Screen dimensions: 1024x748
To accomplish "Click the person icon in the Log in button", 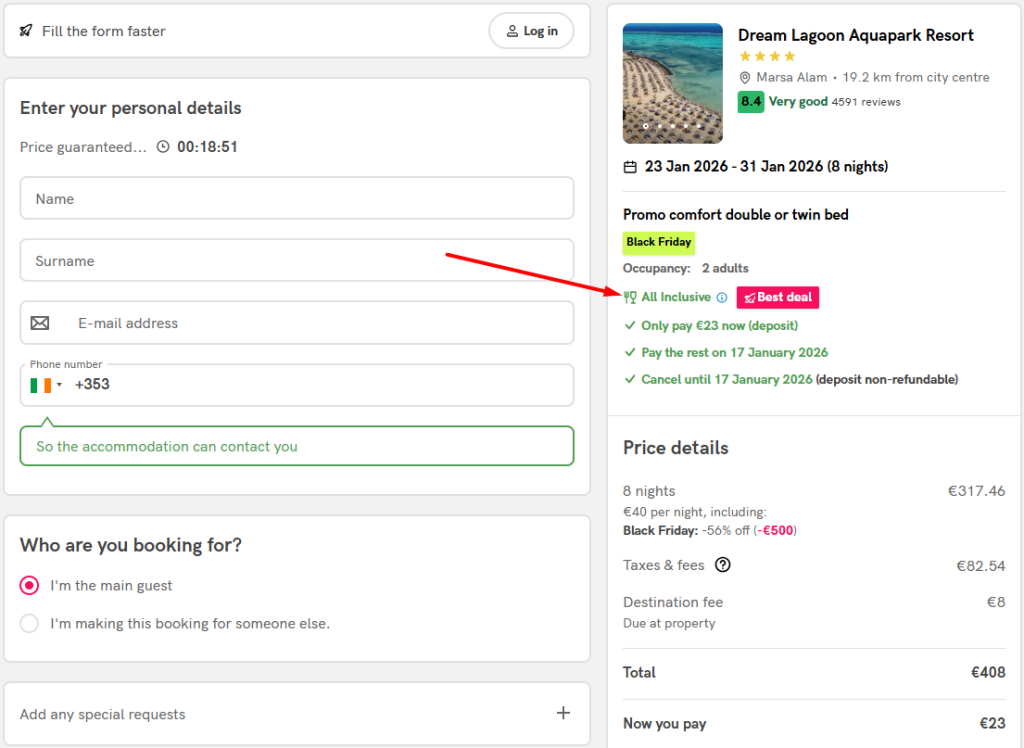I will [513, 31].
